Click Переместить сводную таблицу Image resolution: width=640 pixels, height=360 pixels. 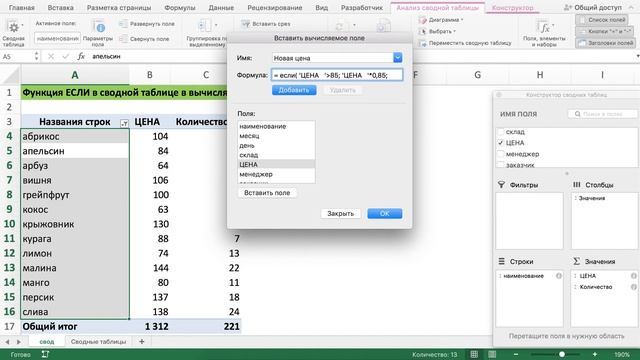[465, 43]
